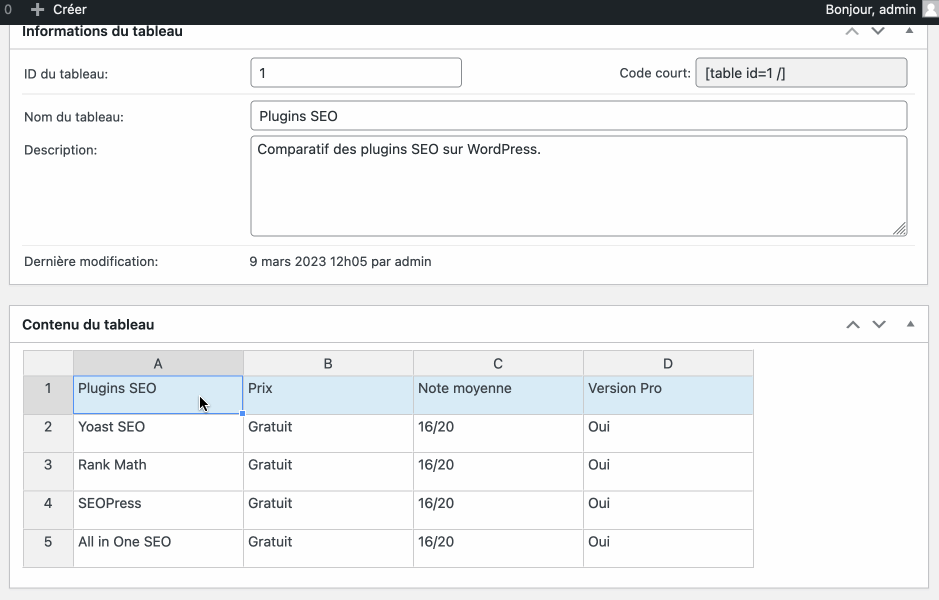This screenshot has height=600, width=939.
Task: Collapse the Informations du tableau panel
Action: (x=910, y=31)
